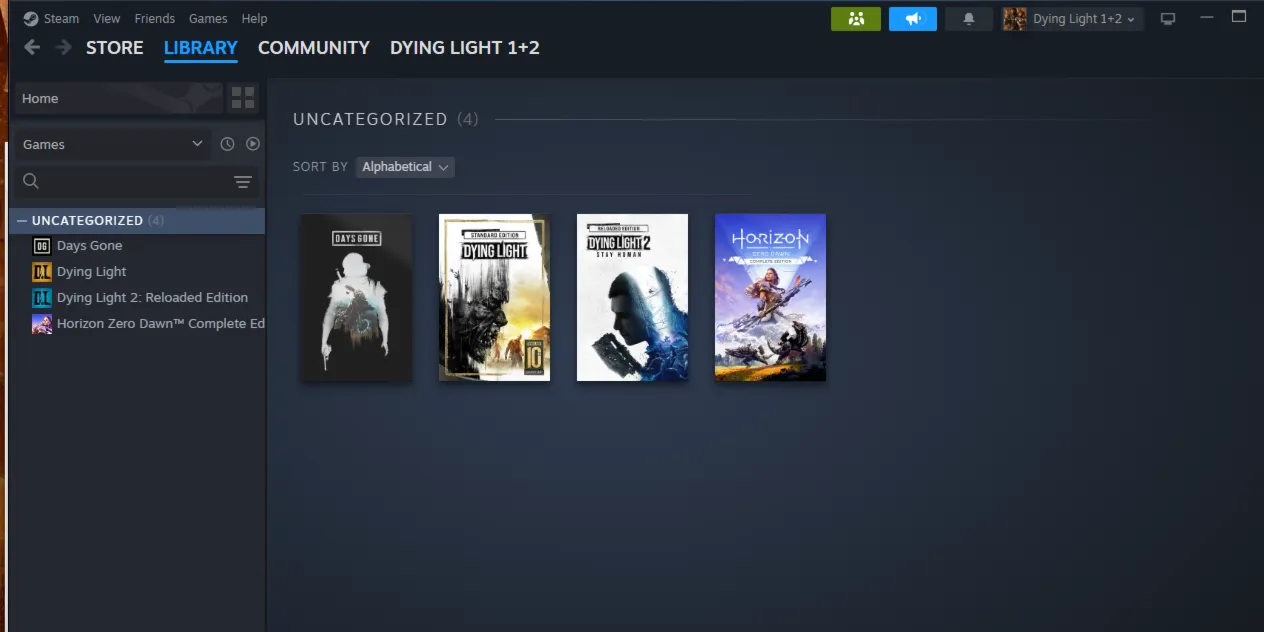Open collections grid view icon
Screen dimensions: 1264x632
(243, 98)
